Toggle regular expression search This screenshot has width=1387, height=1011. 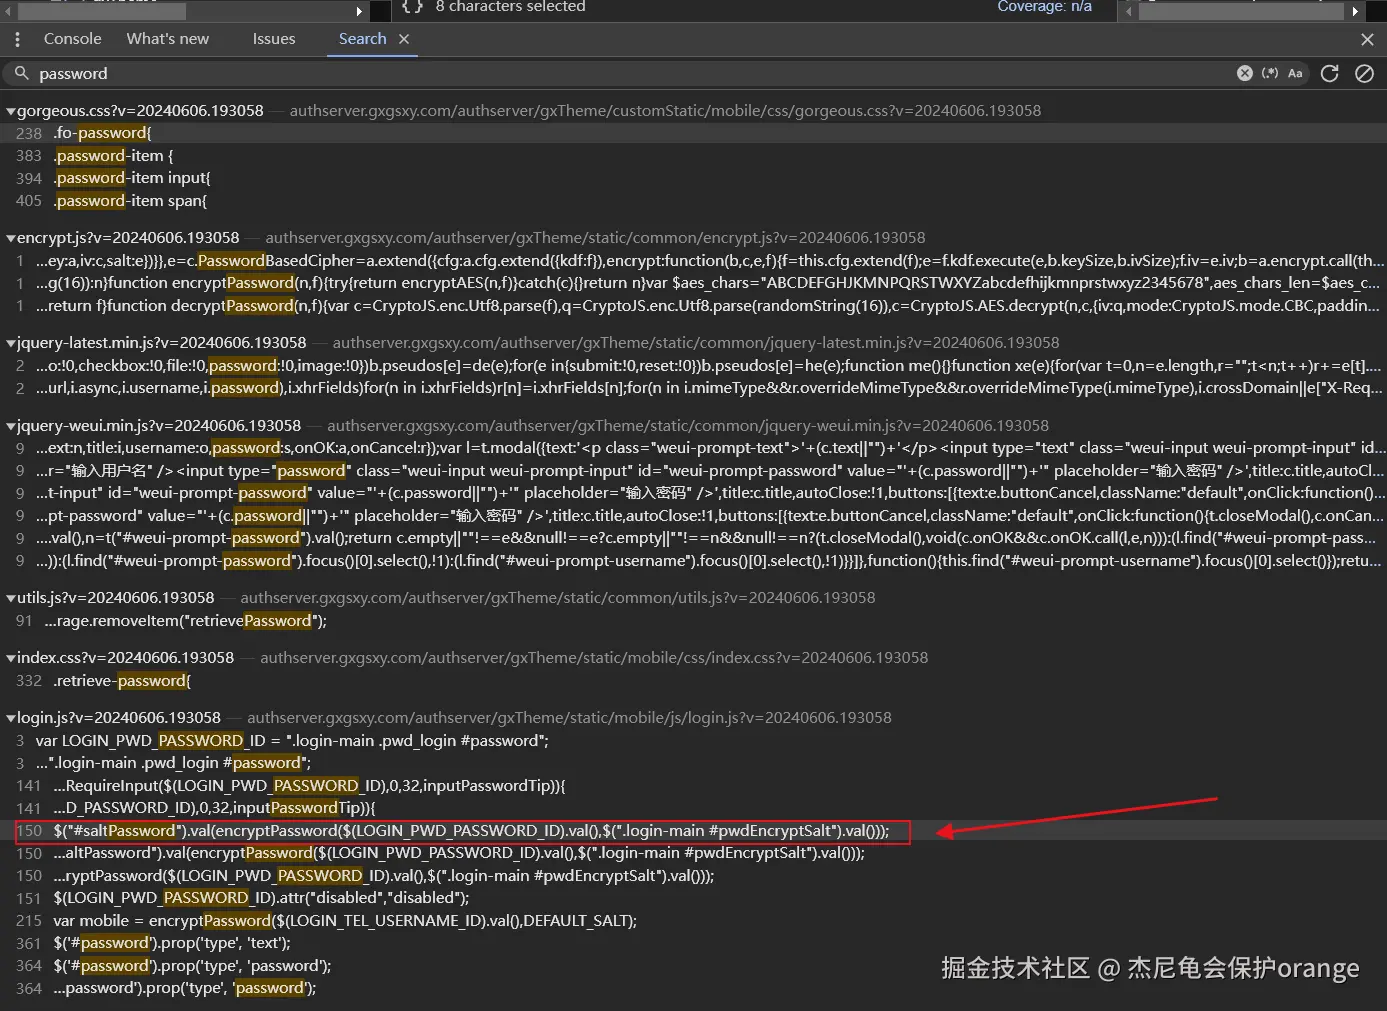coord(1270,73)
